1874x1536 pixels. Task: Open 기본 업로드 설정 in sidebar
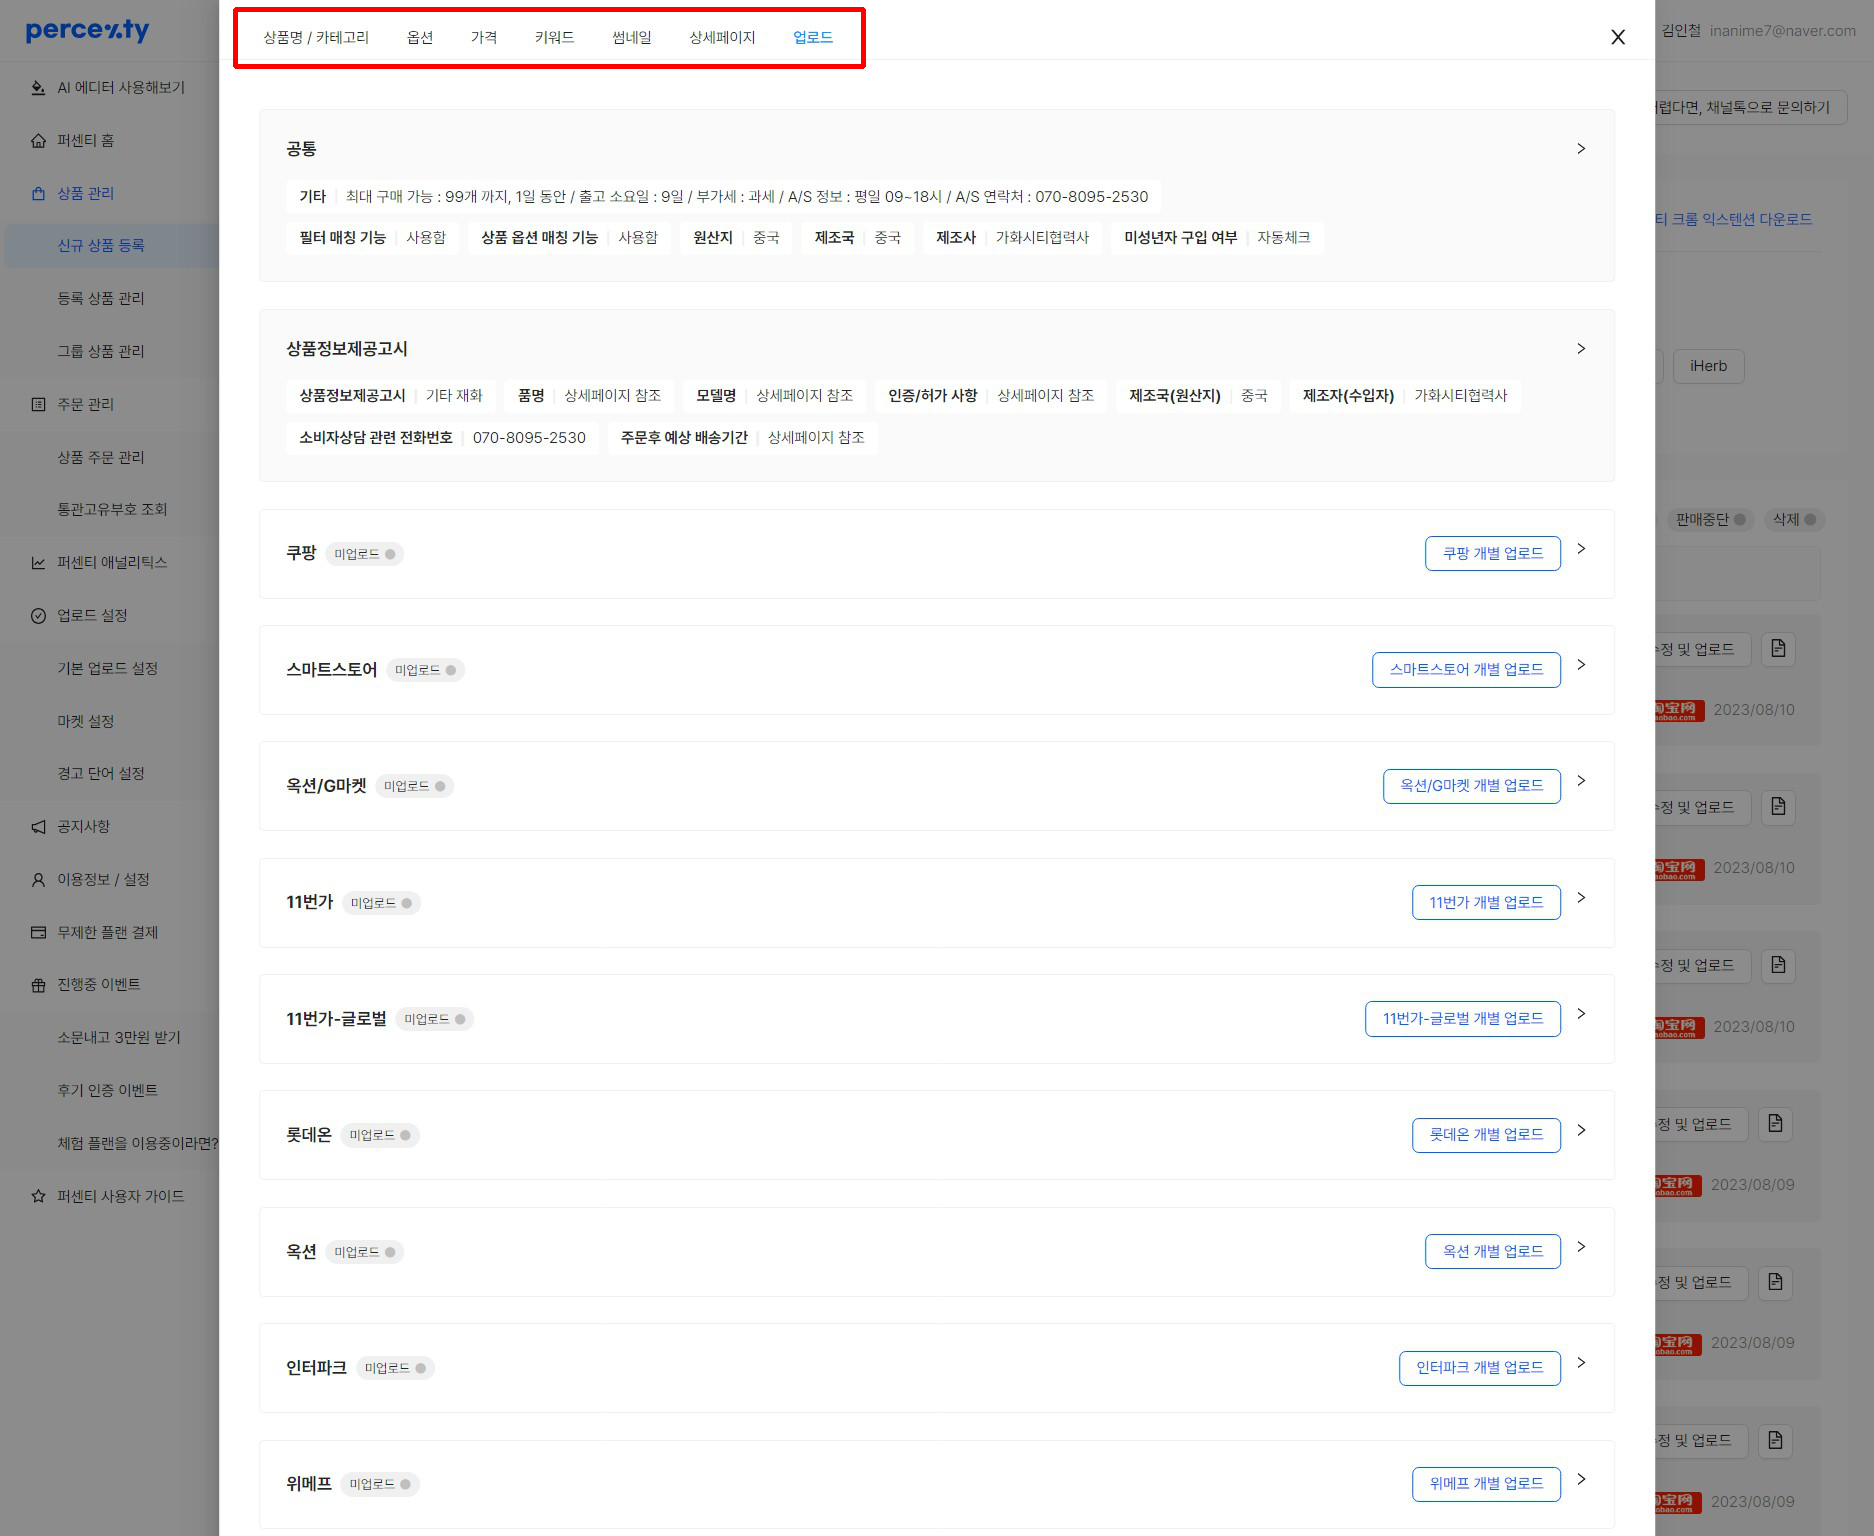[108, 669]
